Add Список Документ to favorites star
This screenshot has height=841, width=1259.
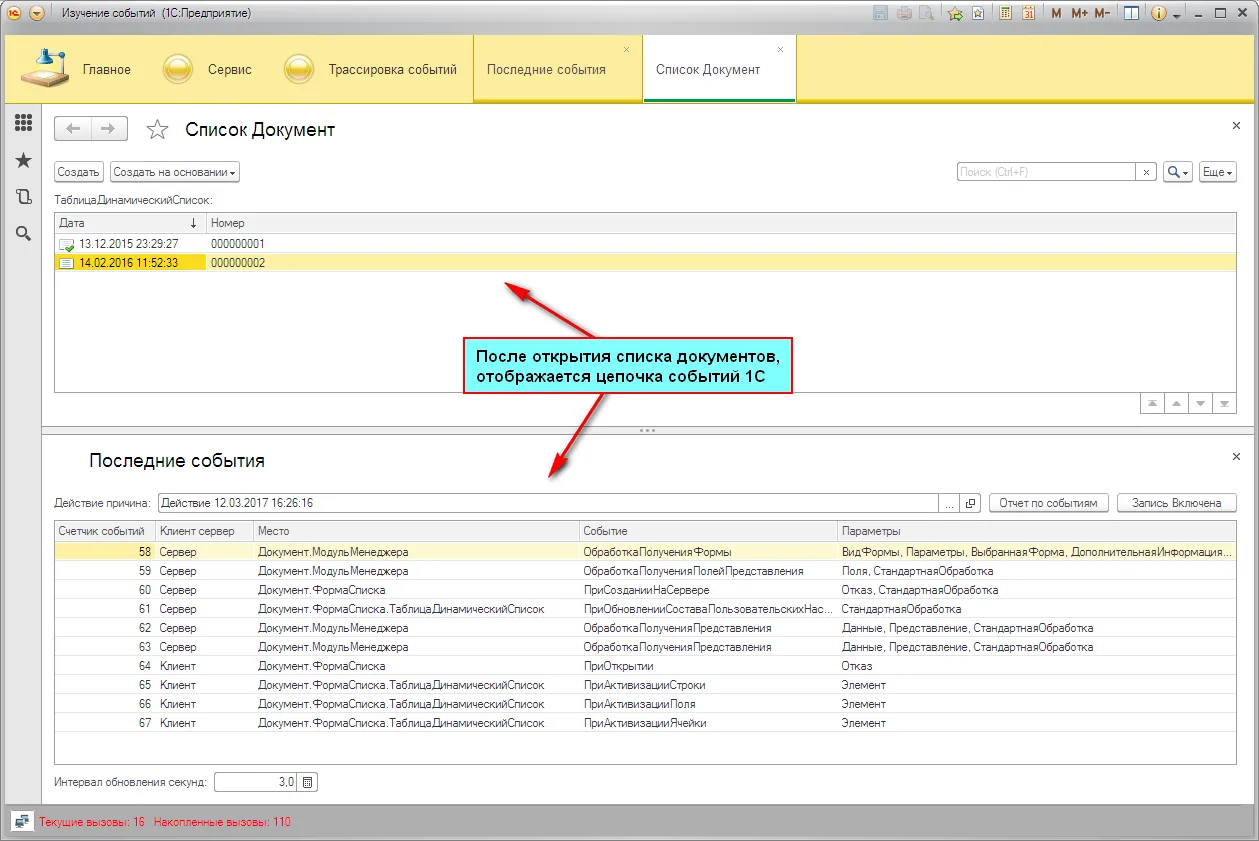tap(157, 129)
